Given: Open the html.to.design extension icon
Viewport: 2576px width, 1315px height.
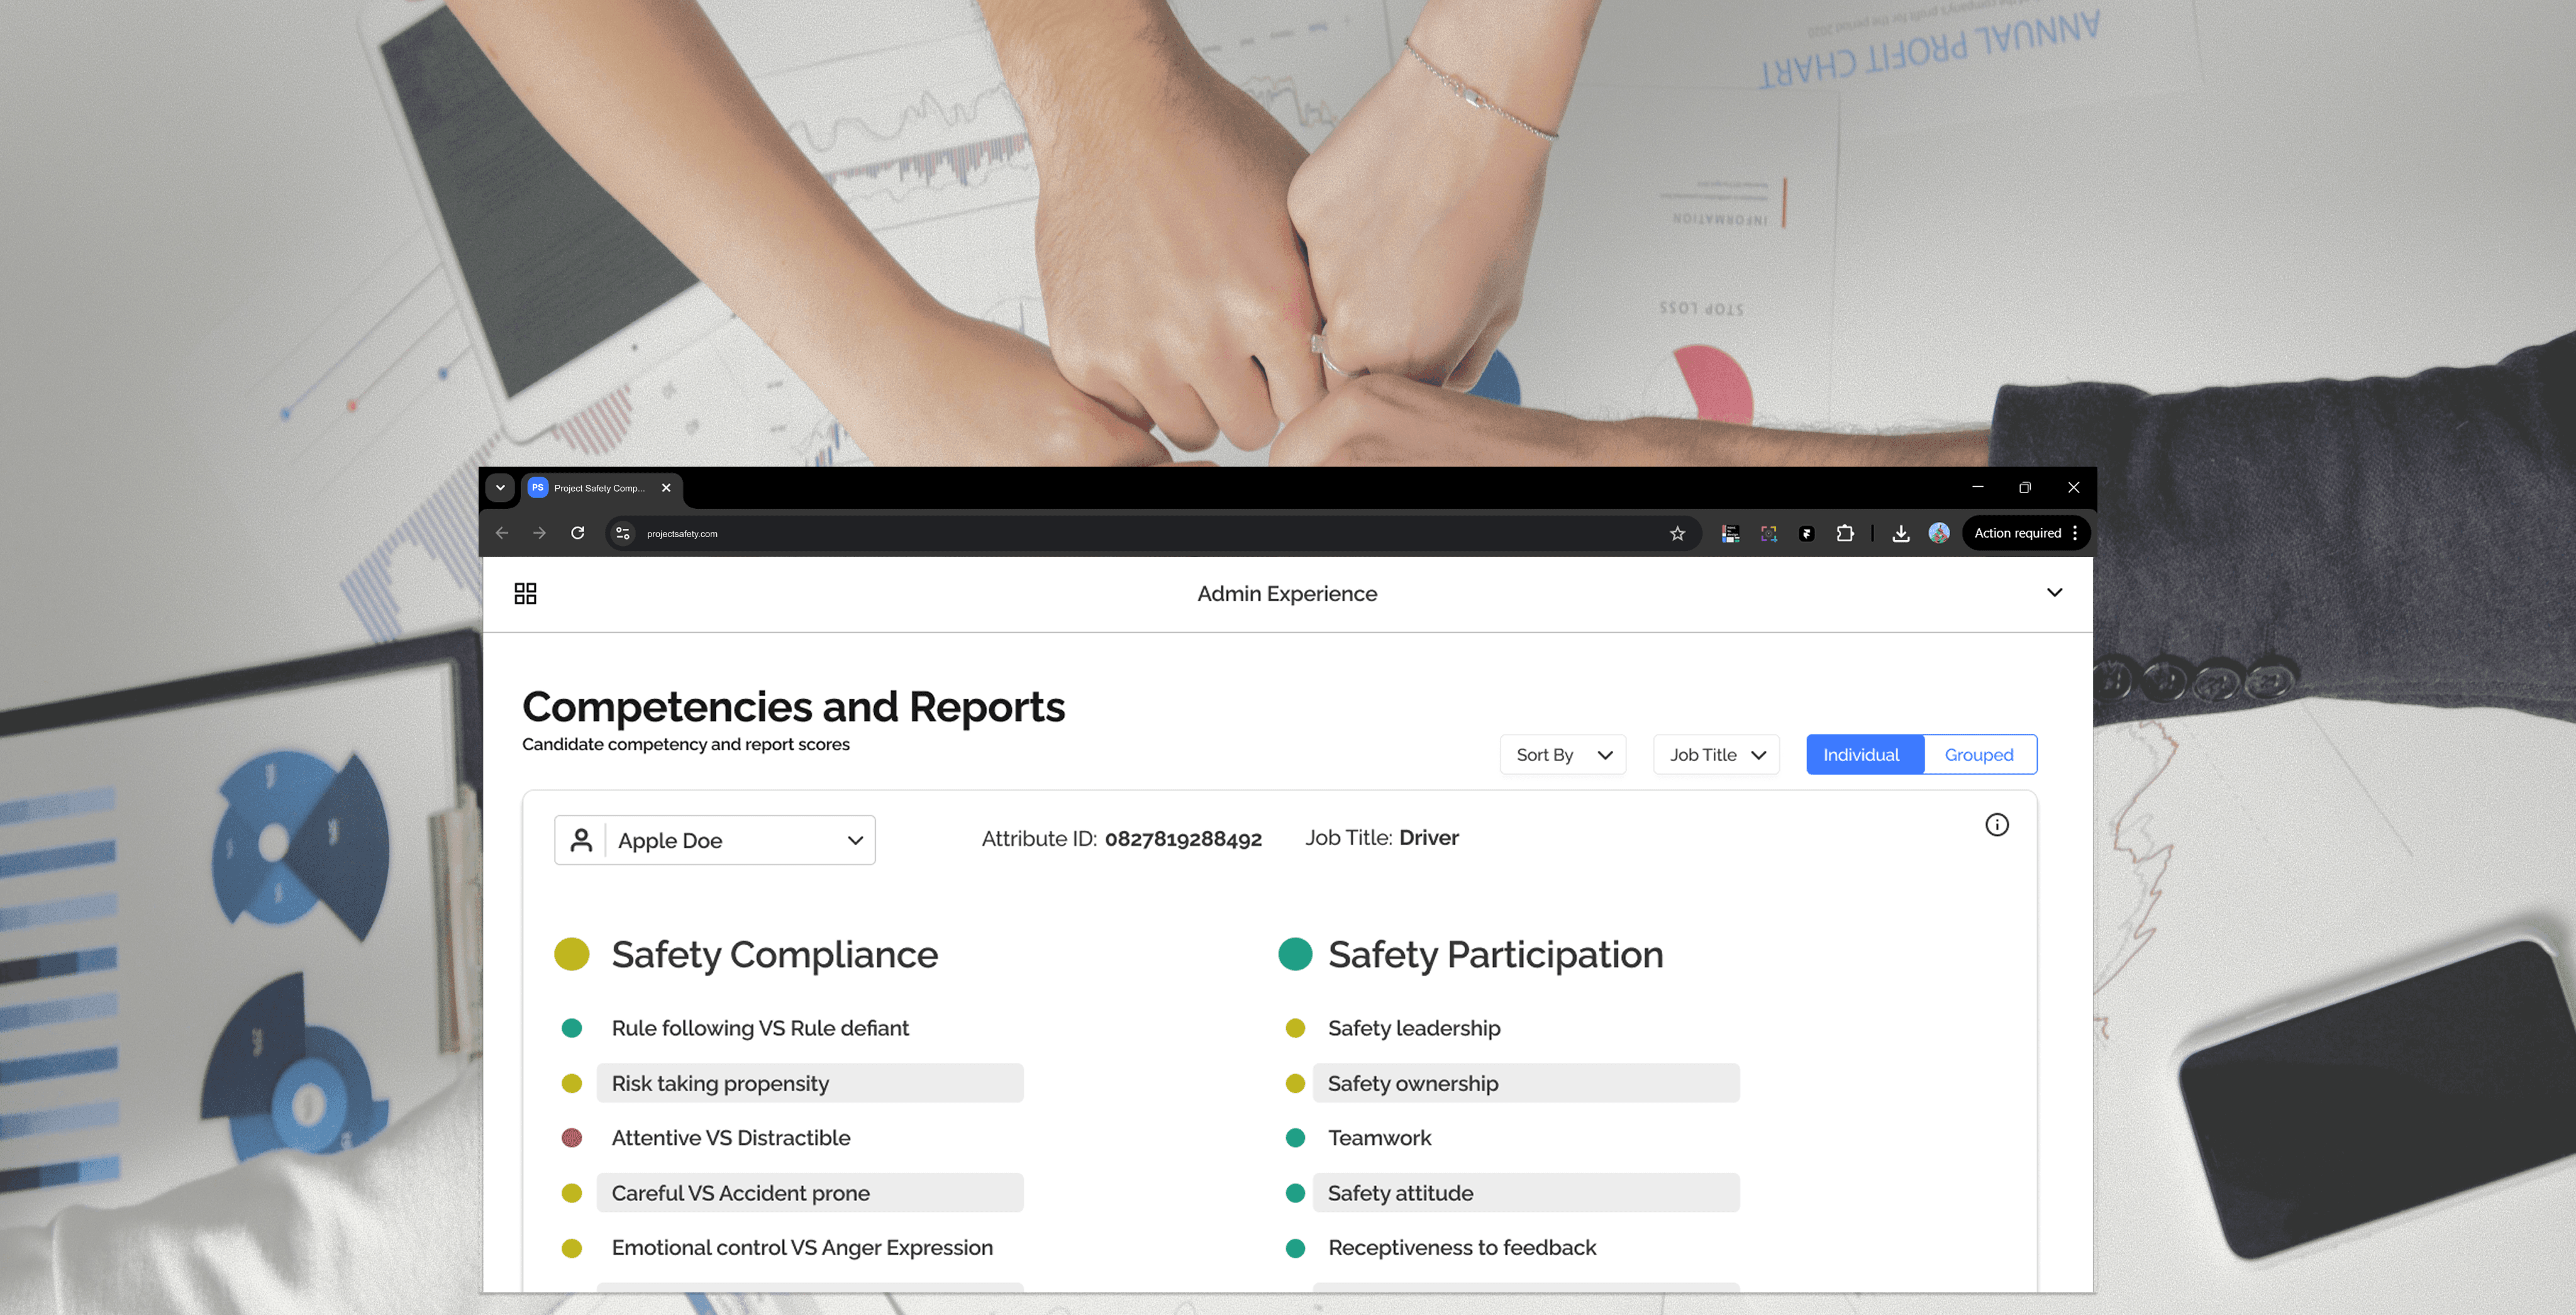Looking at the screenshot, I should coord(1730,534).
